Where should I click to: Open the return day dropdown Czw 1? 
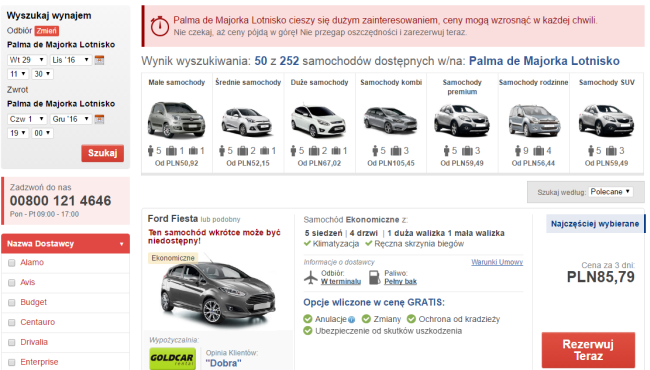tap(27, 119)
